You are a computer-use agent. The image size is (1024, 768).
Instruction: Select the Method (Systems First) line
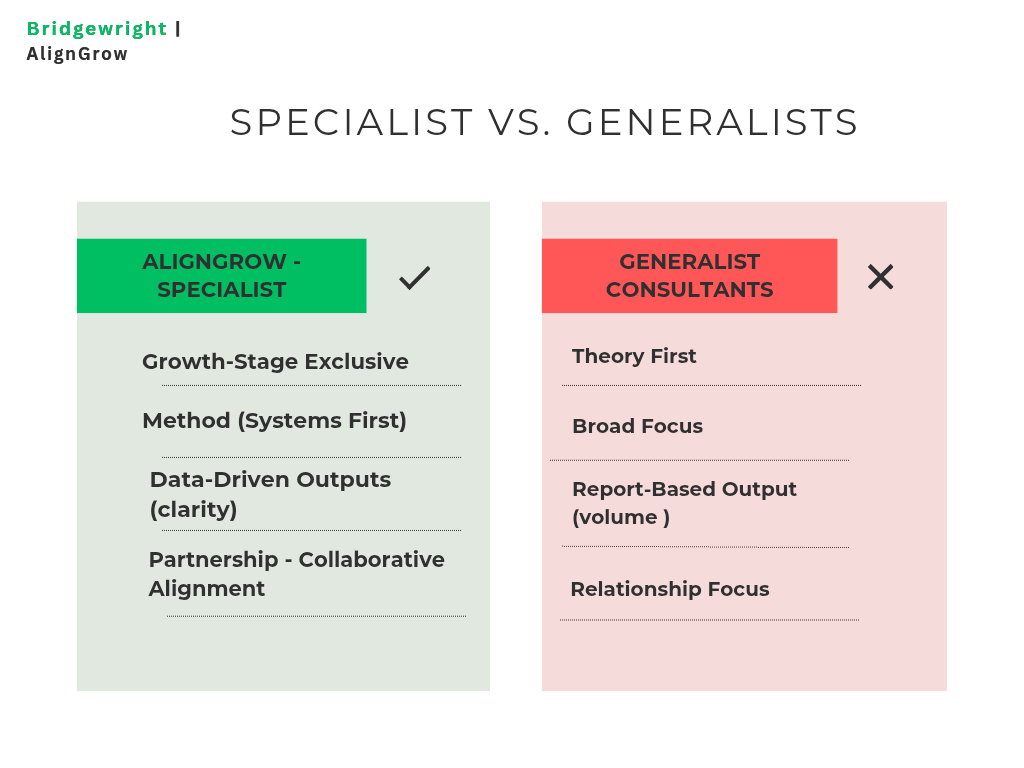point(274,421)
